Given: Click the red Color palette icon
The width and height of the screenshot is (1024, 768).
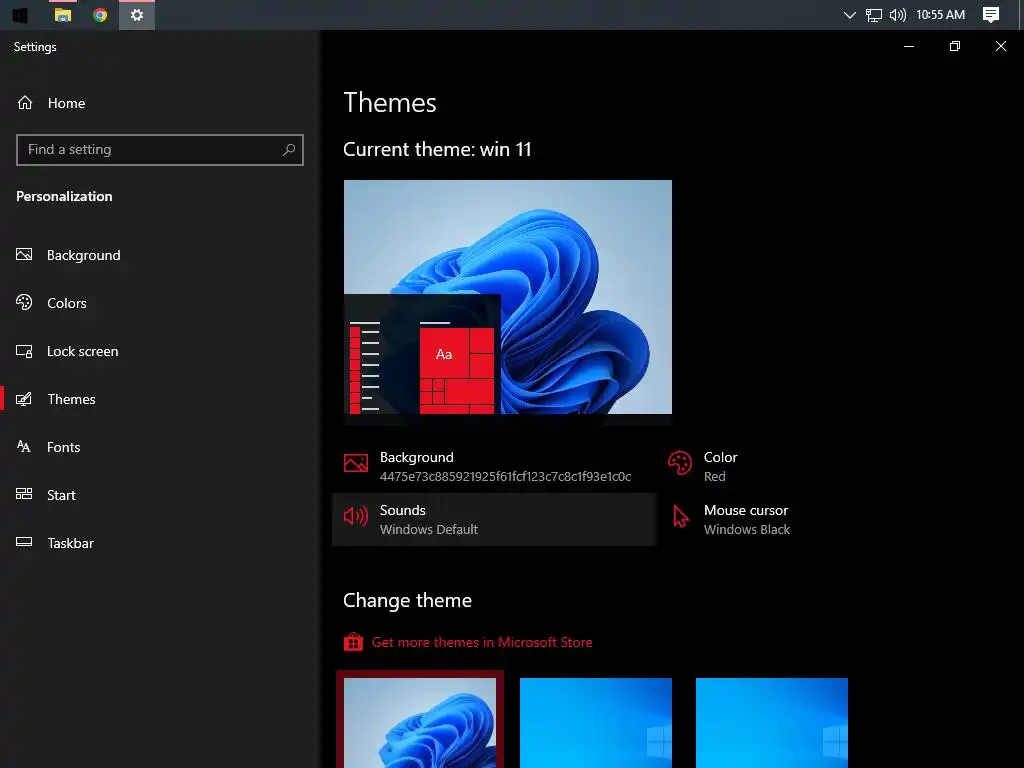Looking at the screenshot, I should pyautogui.click(x=680, y=463).
